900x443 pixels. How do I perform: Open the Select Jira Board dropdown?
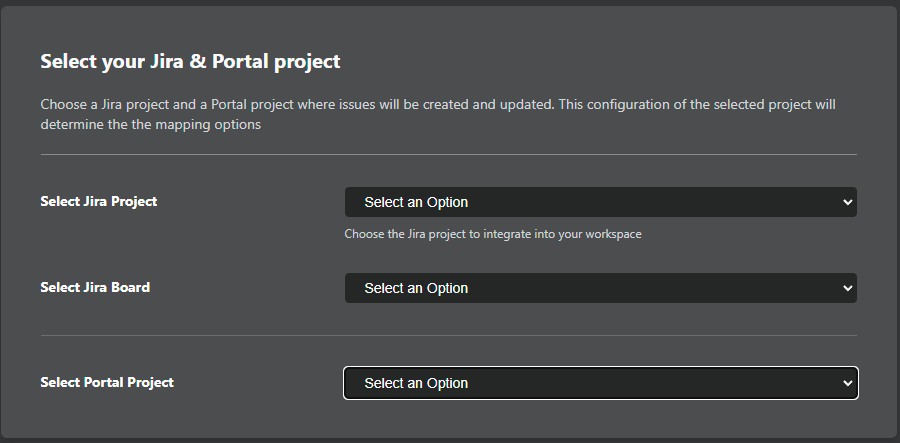tap(600, 288)
